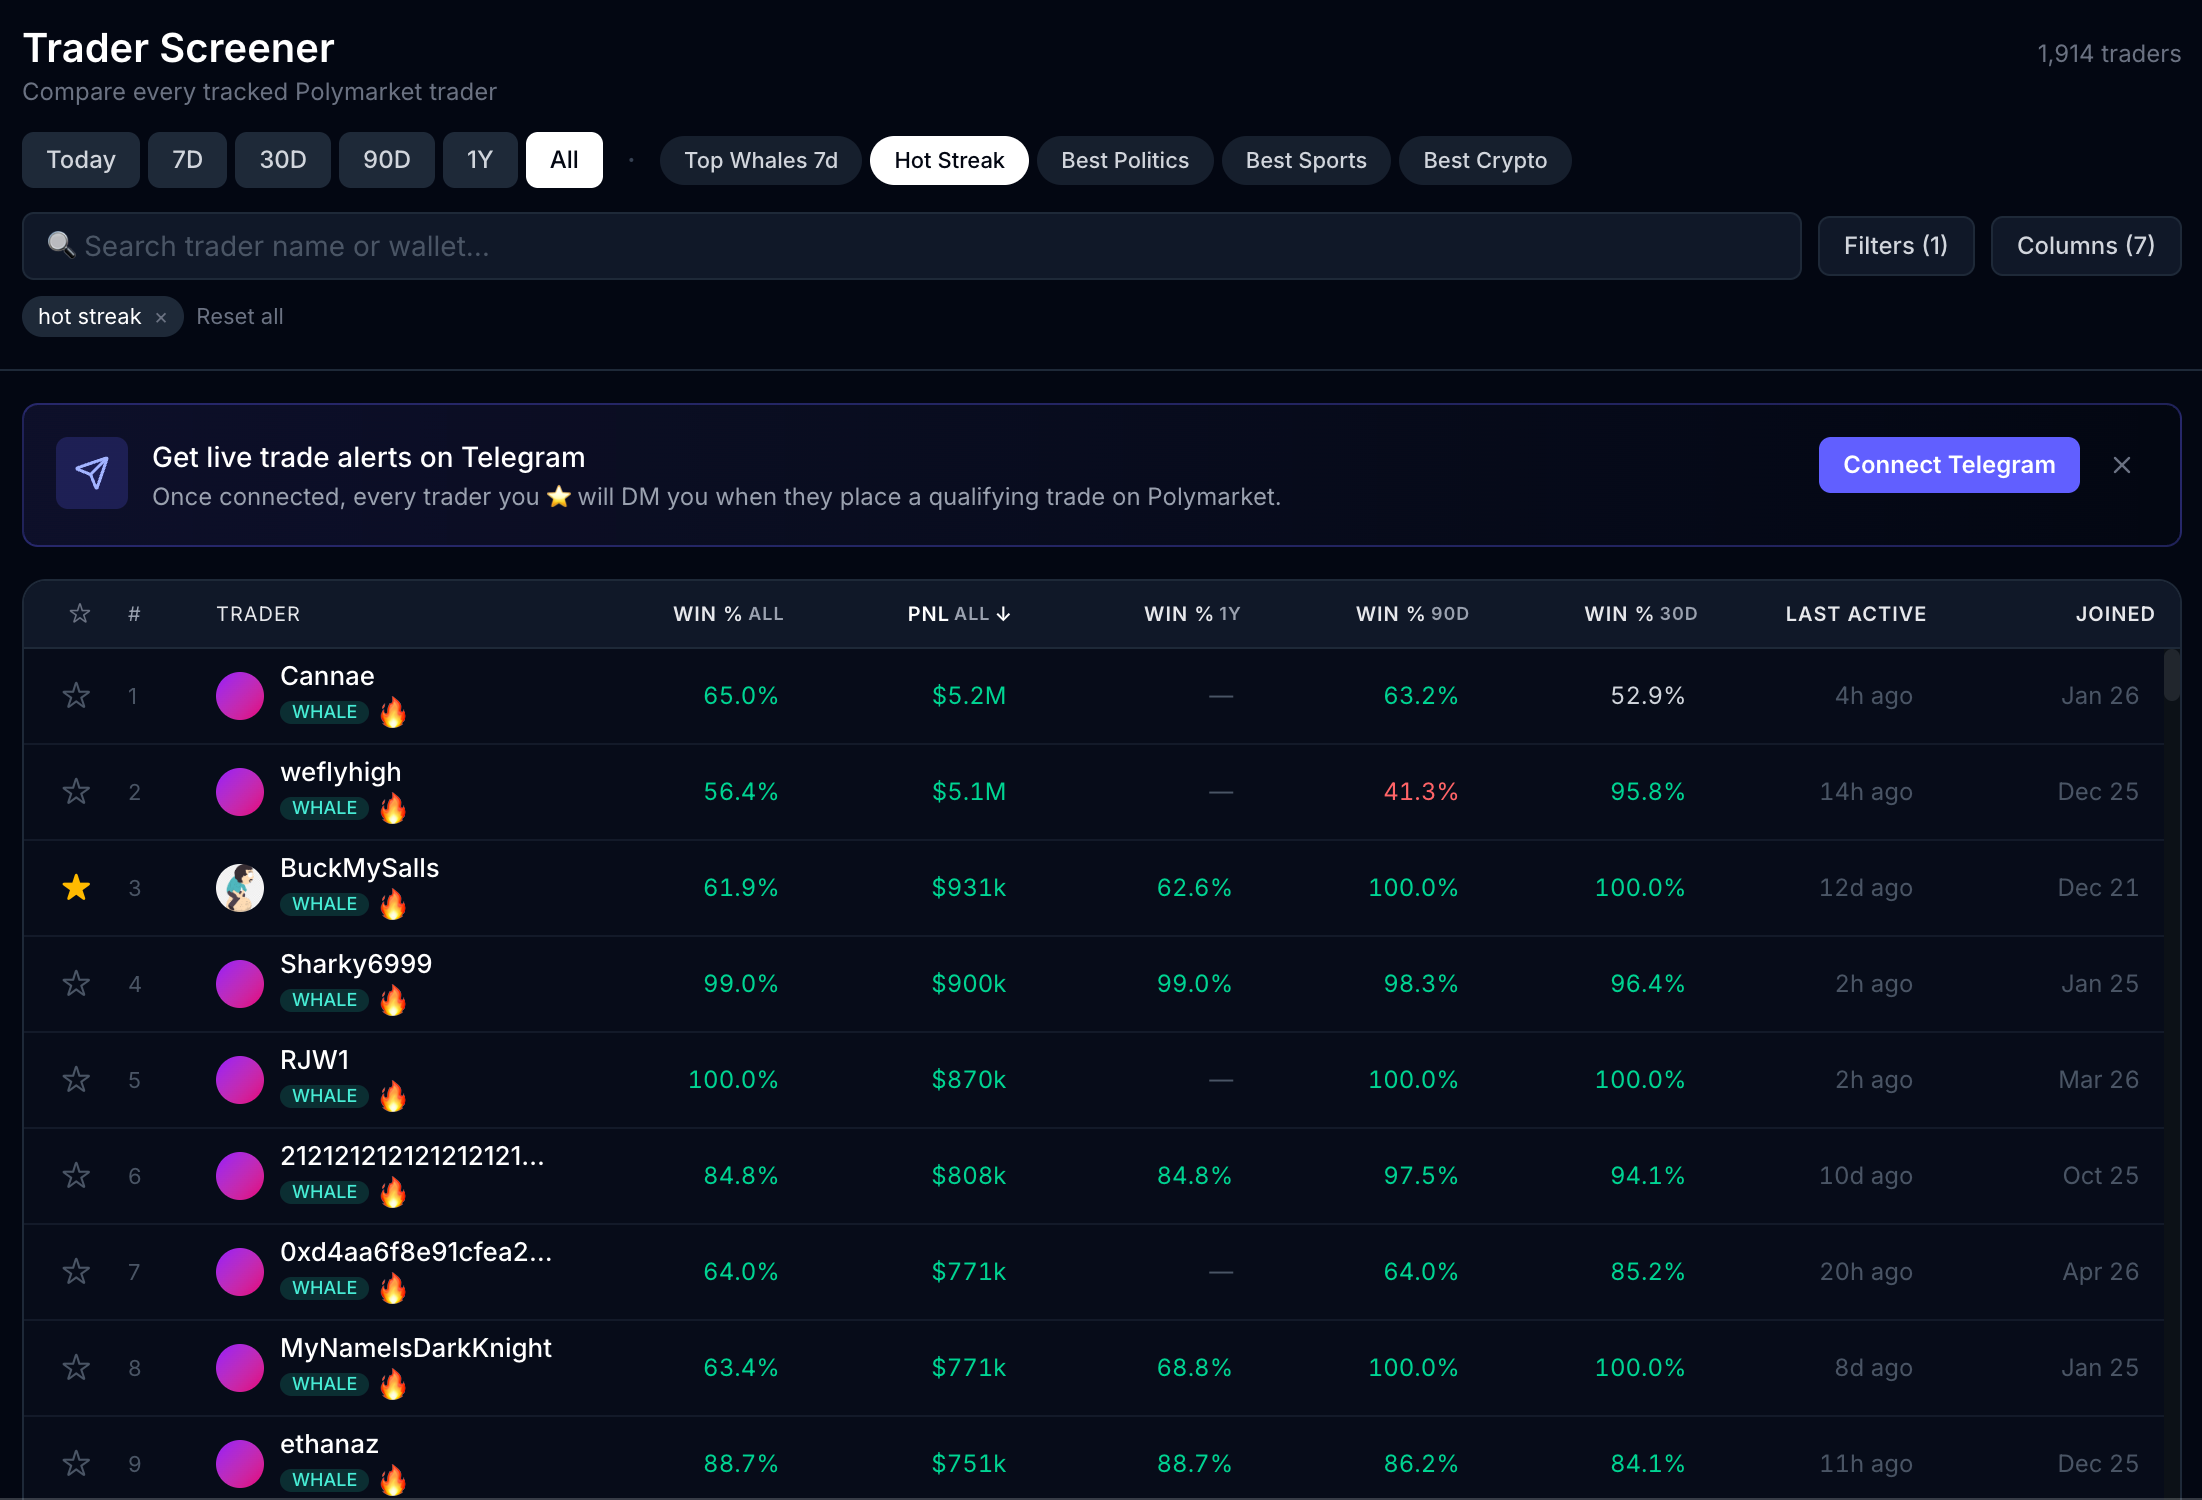Viewport: 2202px width, 1500px height.
Task: Toggle the Hot Streak preset
Action: tap(949, 160)
